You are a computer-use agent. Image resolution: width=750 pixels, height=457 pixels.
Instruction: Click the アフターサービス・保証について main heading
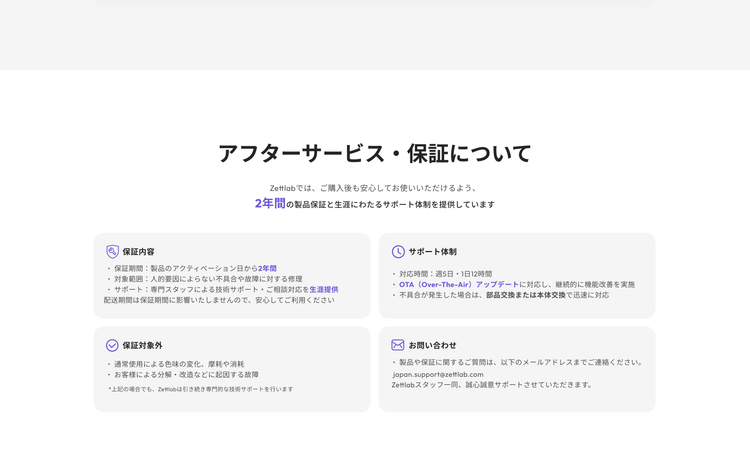click(x=375, y=153)
